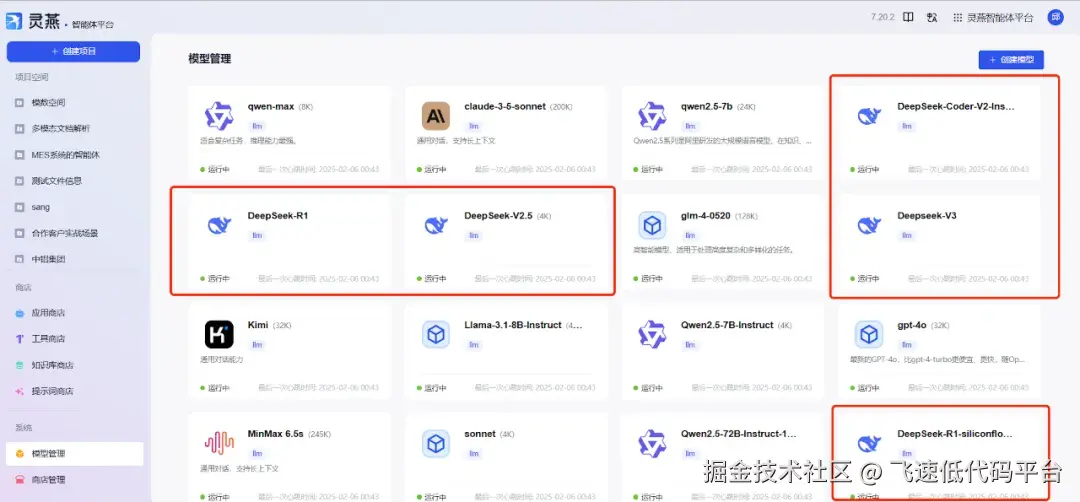Screen dimensions: 1080x502
Task: Open the DeepSeek-R1 model name
Action: [278, 216]
